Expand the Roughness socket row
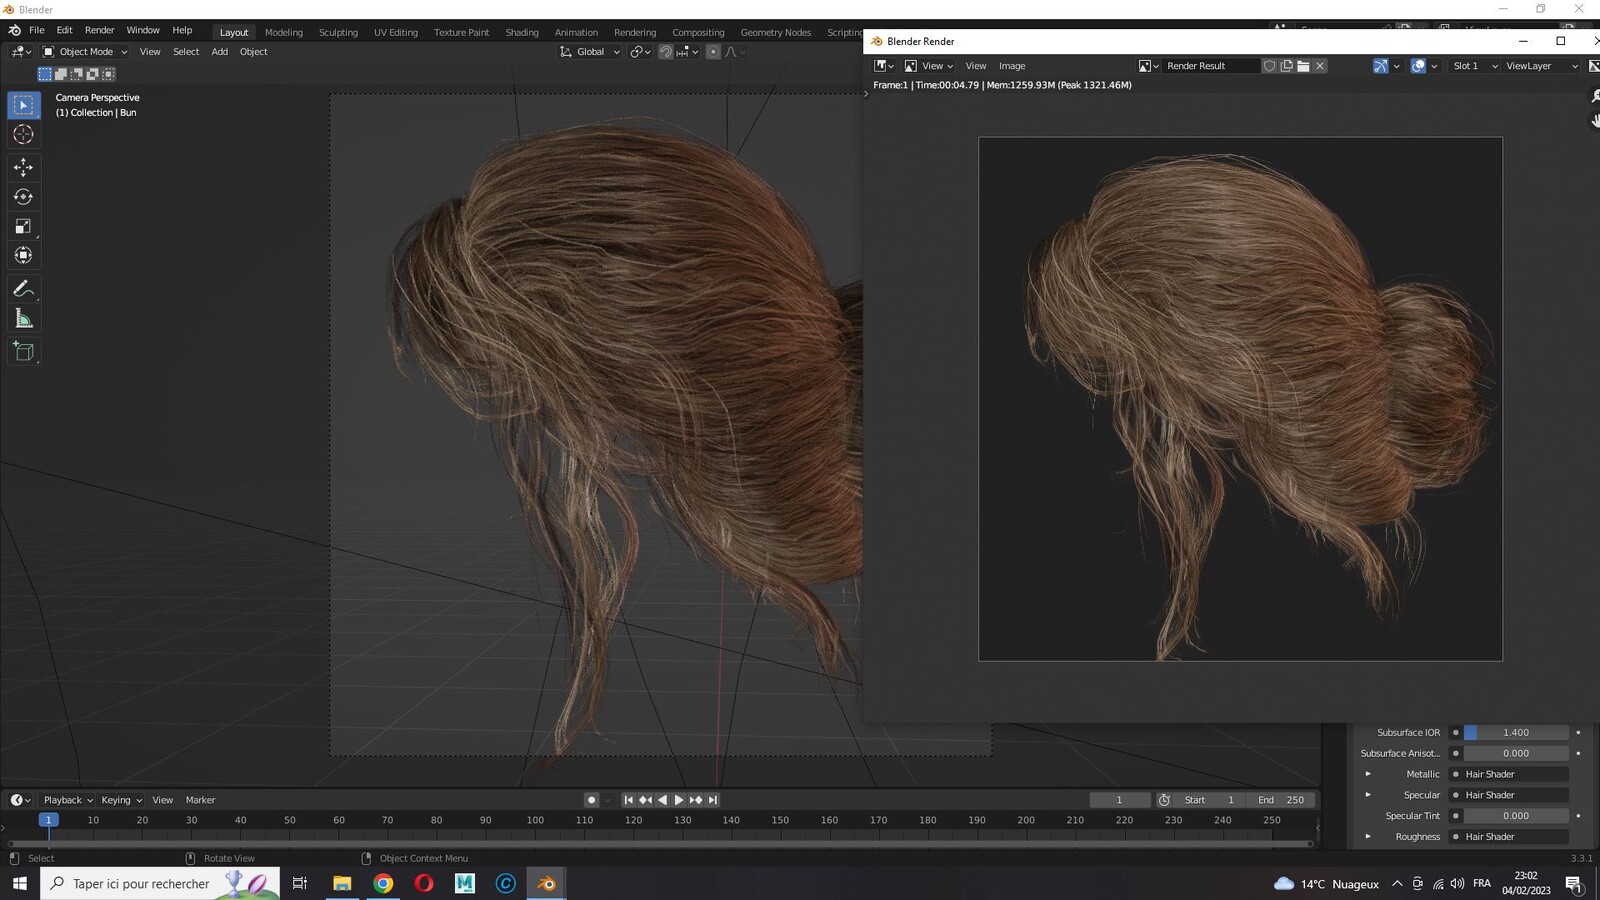 click(x=1368, y=837)
